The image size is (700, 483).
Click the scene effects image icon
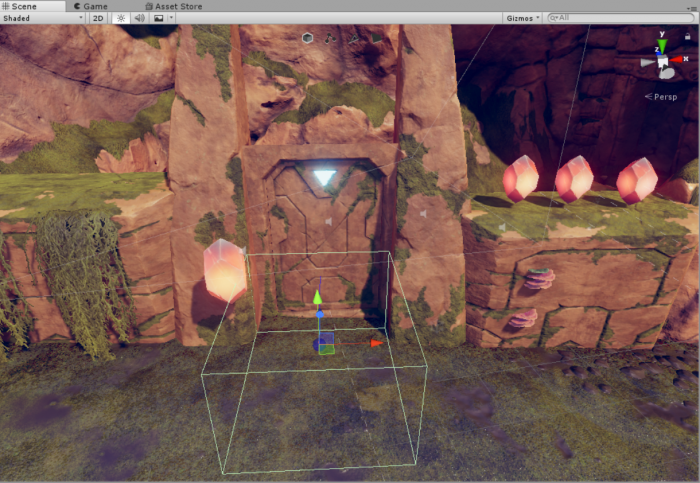(x=157, y=18)
